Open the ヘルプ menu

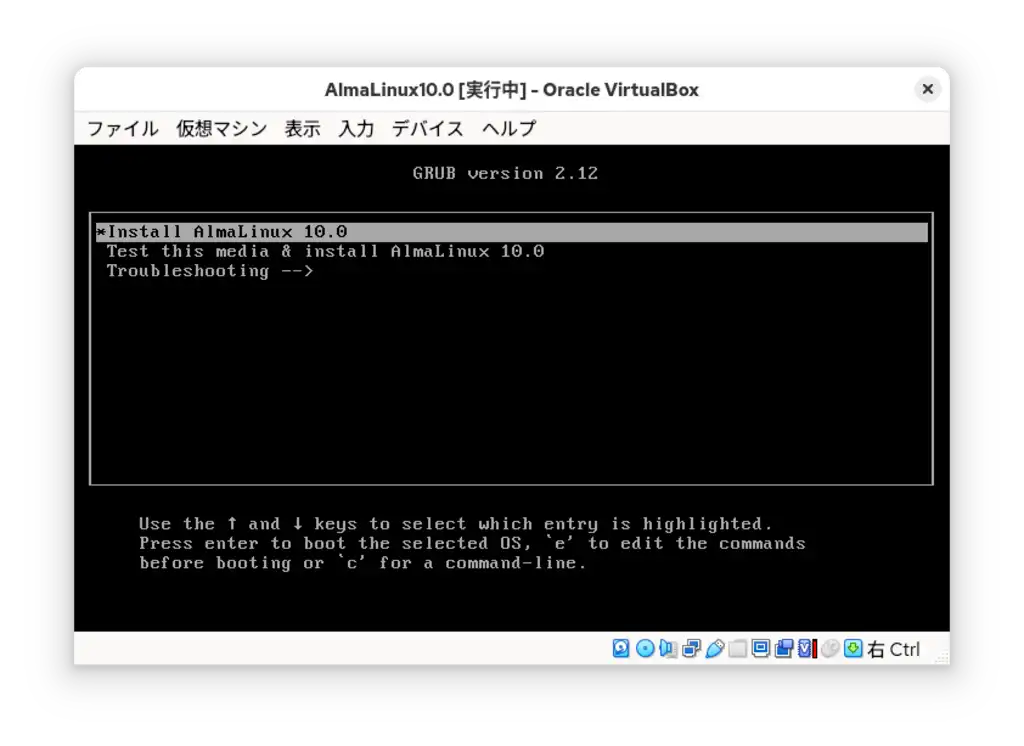[507, 128]
